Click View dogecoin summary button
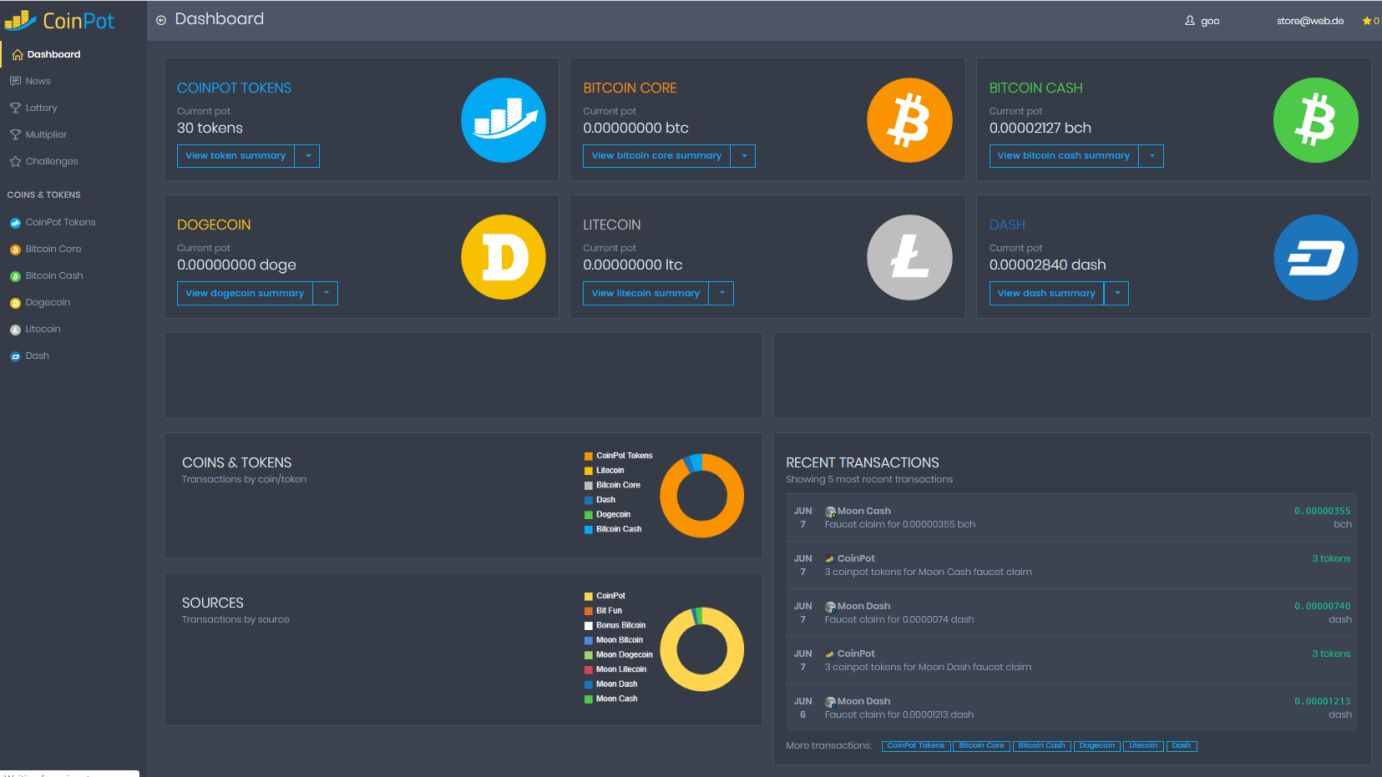The image size is (1382, 777). [x=245, y=293]
